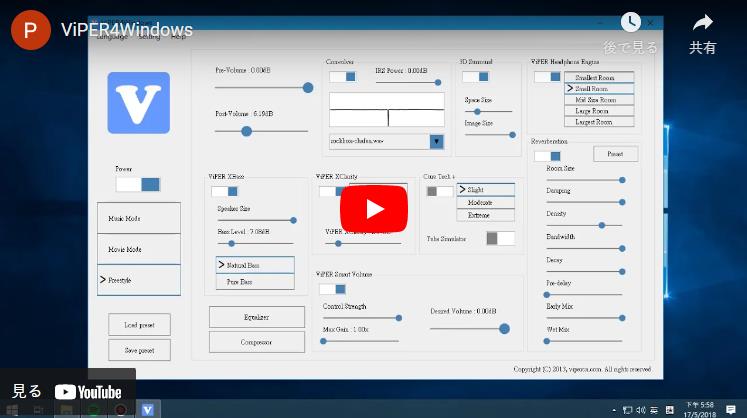Select Large Room headphone option
The image size is (747, 418).
pos(599,111)
